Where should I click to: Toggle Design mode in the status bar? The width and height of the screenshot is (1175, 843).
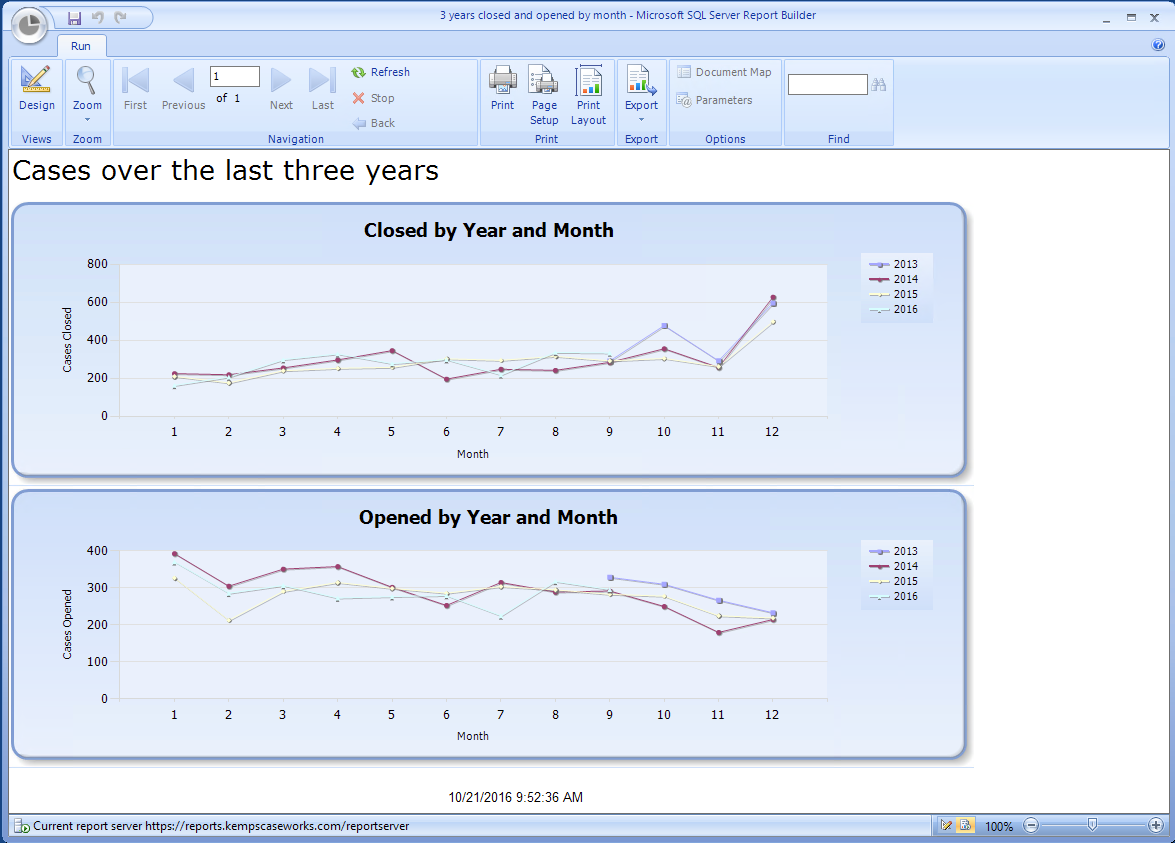click(947, 826)
